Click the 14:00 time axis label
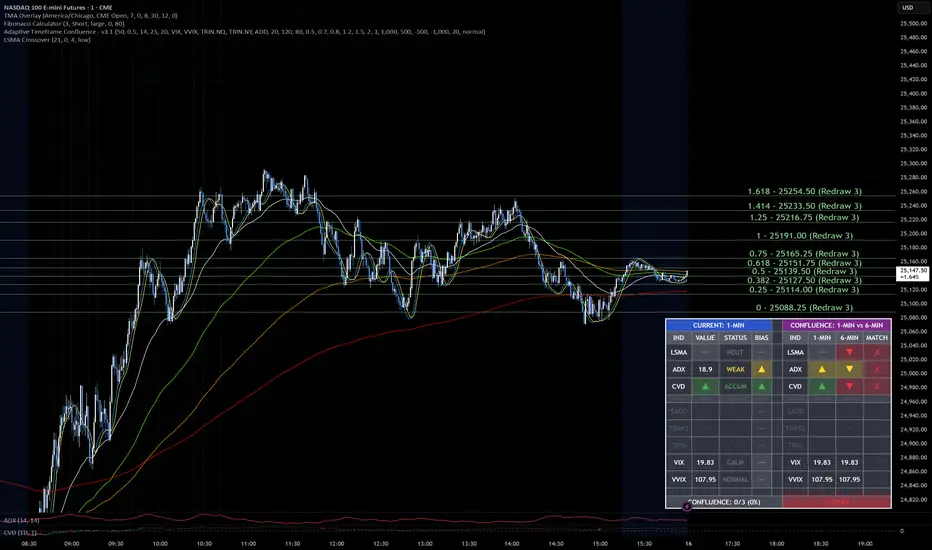This screenshot has height=550, width=932. (512, 543)
